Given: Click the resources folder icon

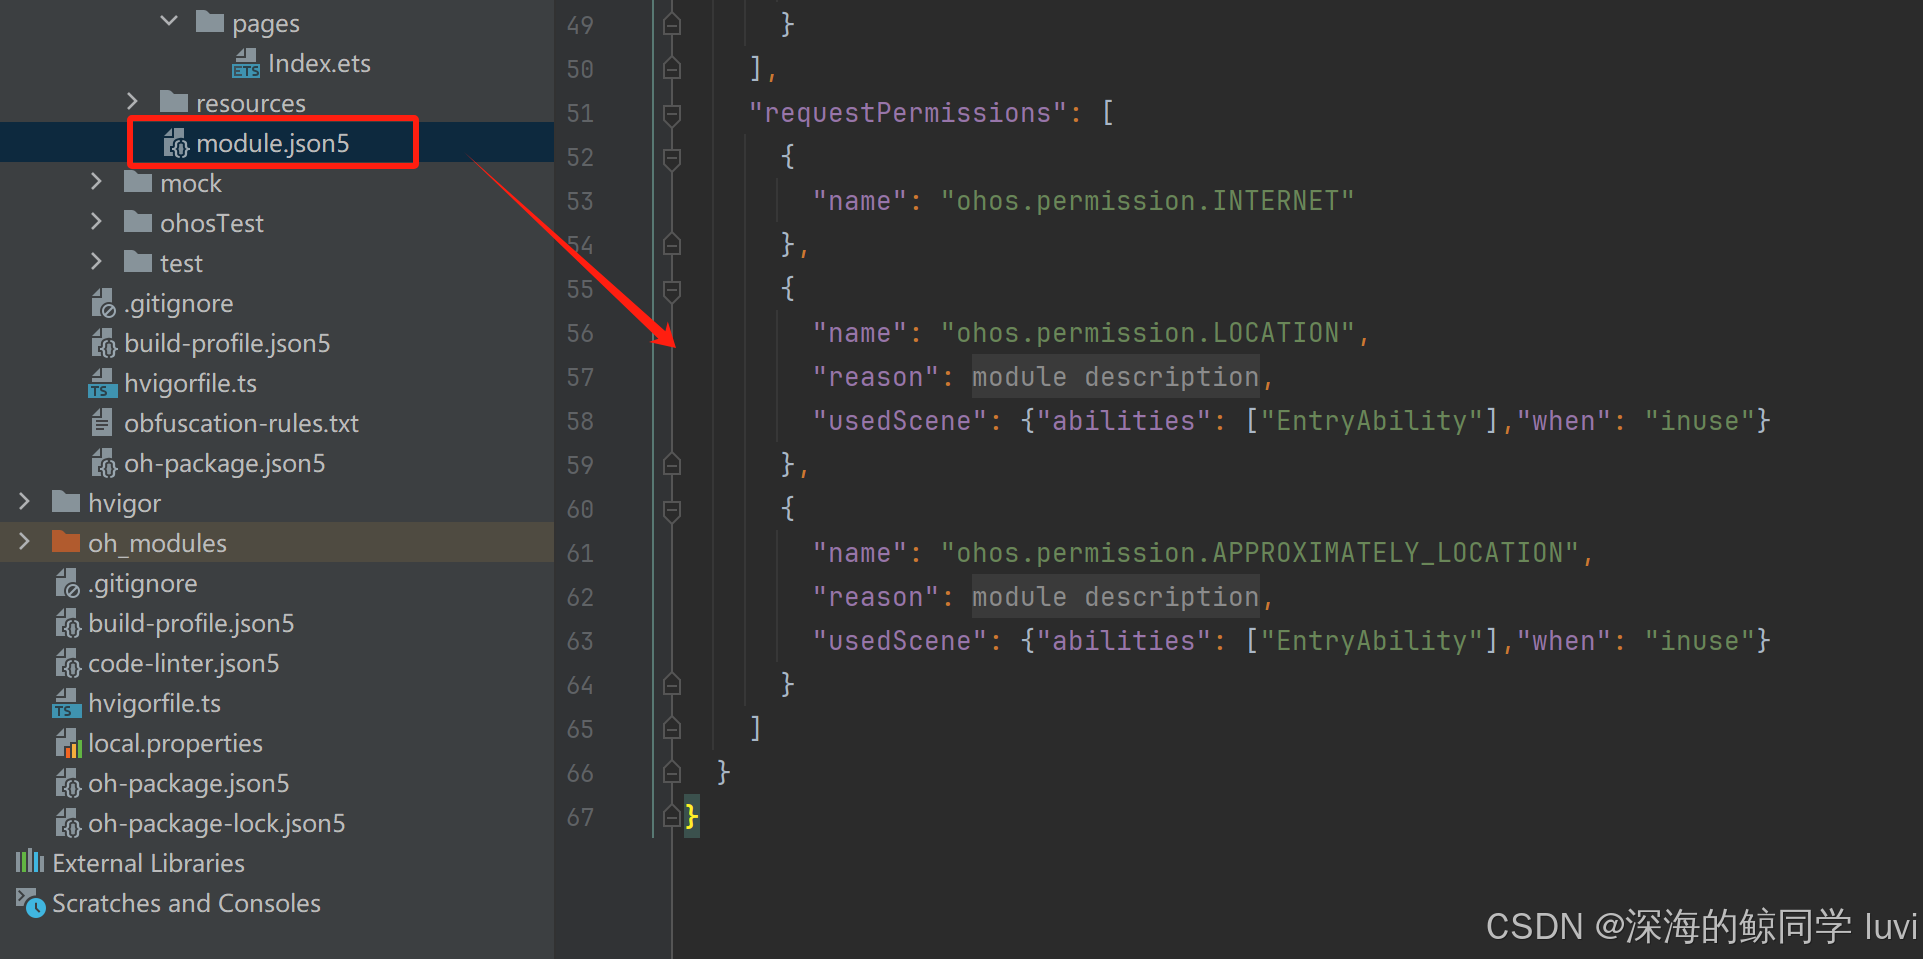Looking at the screenshot, I should point(174,101).
